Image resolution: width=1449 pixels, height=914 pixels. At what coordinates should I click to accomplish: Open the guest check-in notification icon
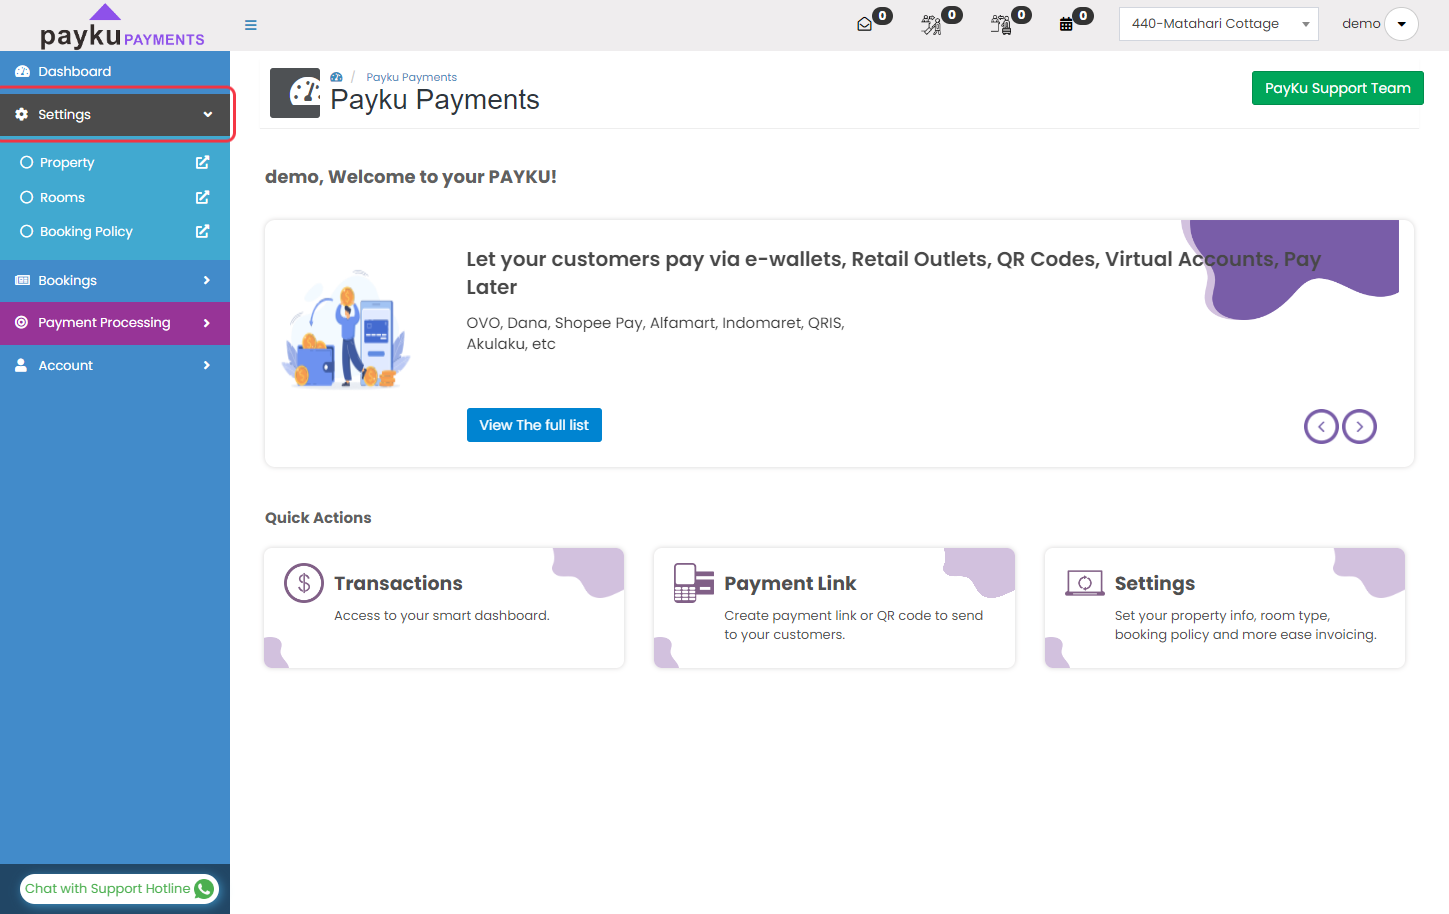[931, 25]
